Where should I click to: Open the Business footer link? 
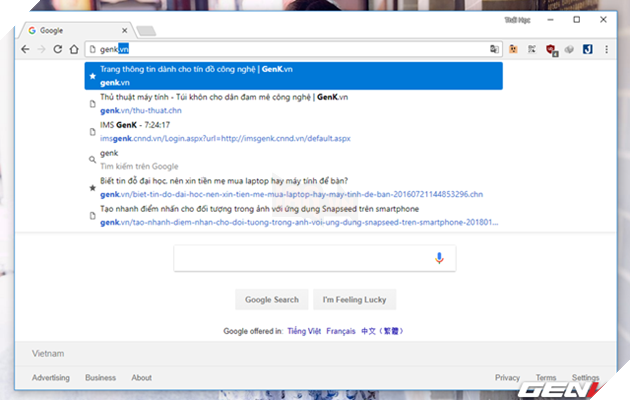point(100,378)
